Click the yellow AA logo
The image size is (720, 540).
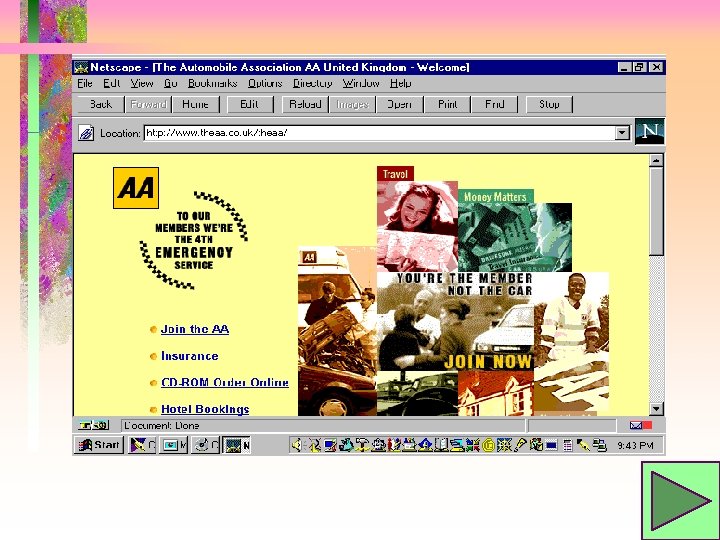point(136,188)
